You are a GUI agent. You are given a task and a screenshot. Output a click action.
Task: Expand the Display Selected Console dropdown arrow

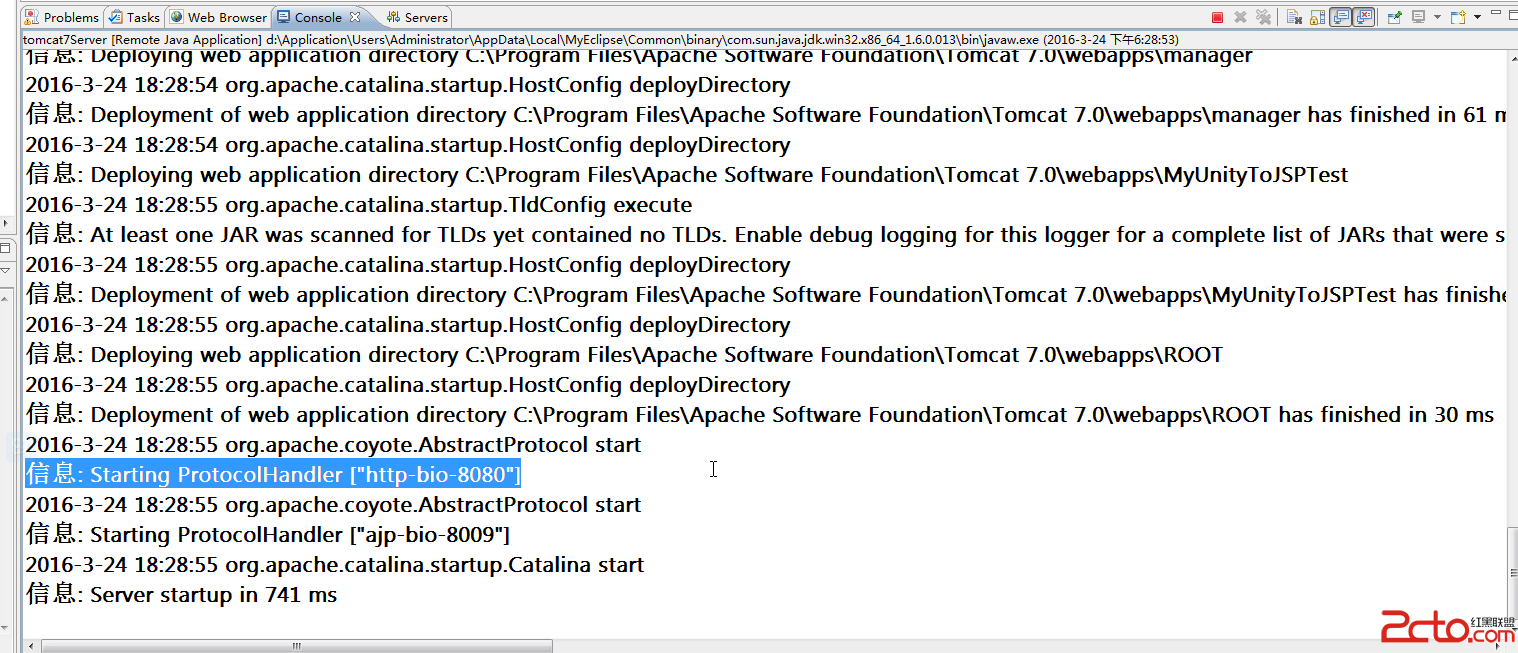1437,17
